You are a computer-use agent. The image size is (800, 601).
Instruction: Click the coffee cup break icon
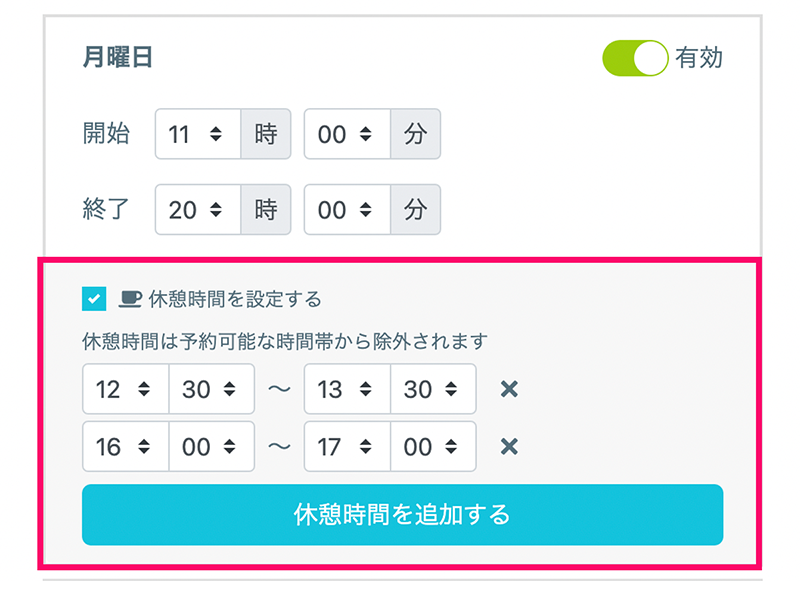click(x=130, y=298)
